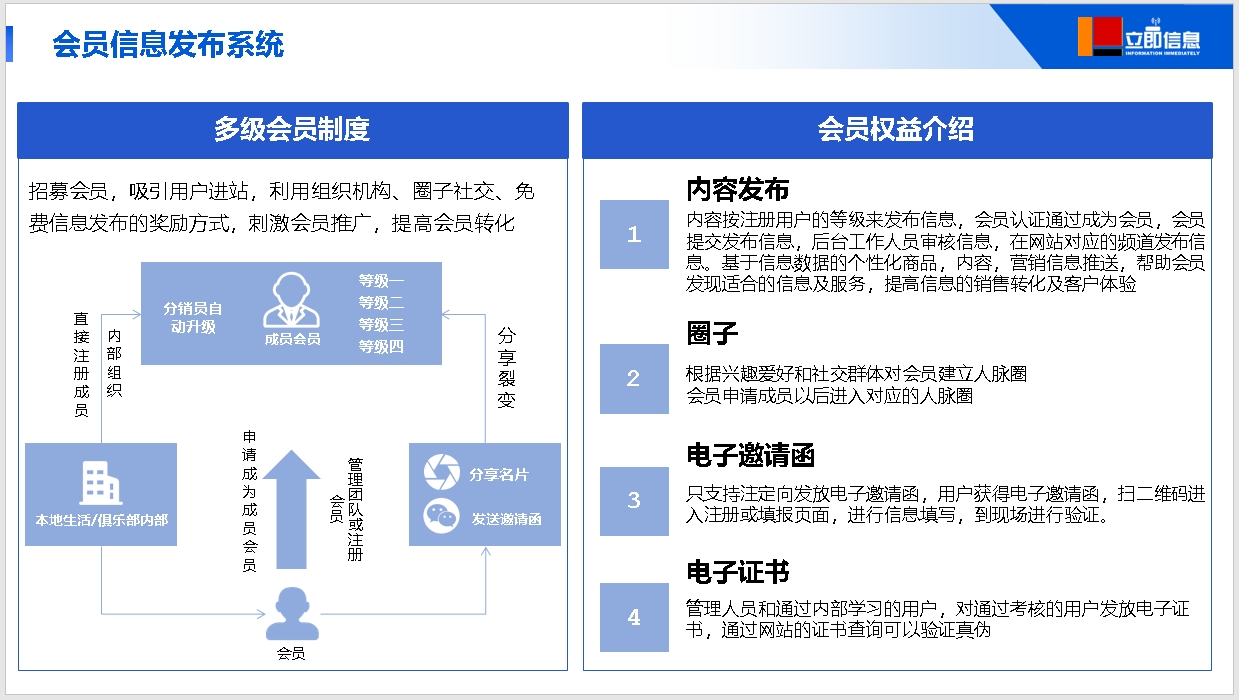This screenshot has width=1239, height=700.
Task: Click the vertical text 申请成为成员会员
Action: point(249,502)
